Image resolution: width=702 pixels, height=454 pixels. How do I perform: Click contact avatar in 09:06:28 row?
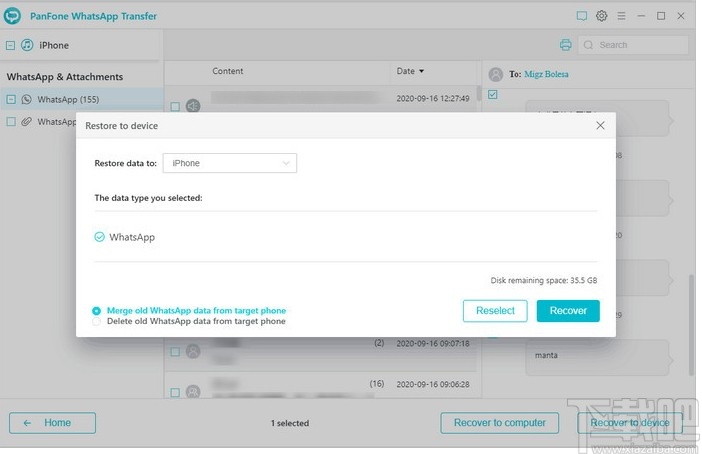pos(193,392)
